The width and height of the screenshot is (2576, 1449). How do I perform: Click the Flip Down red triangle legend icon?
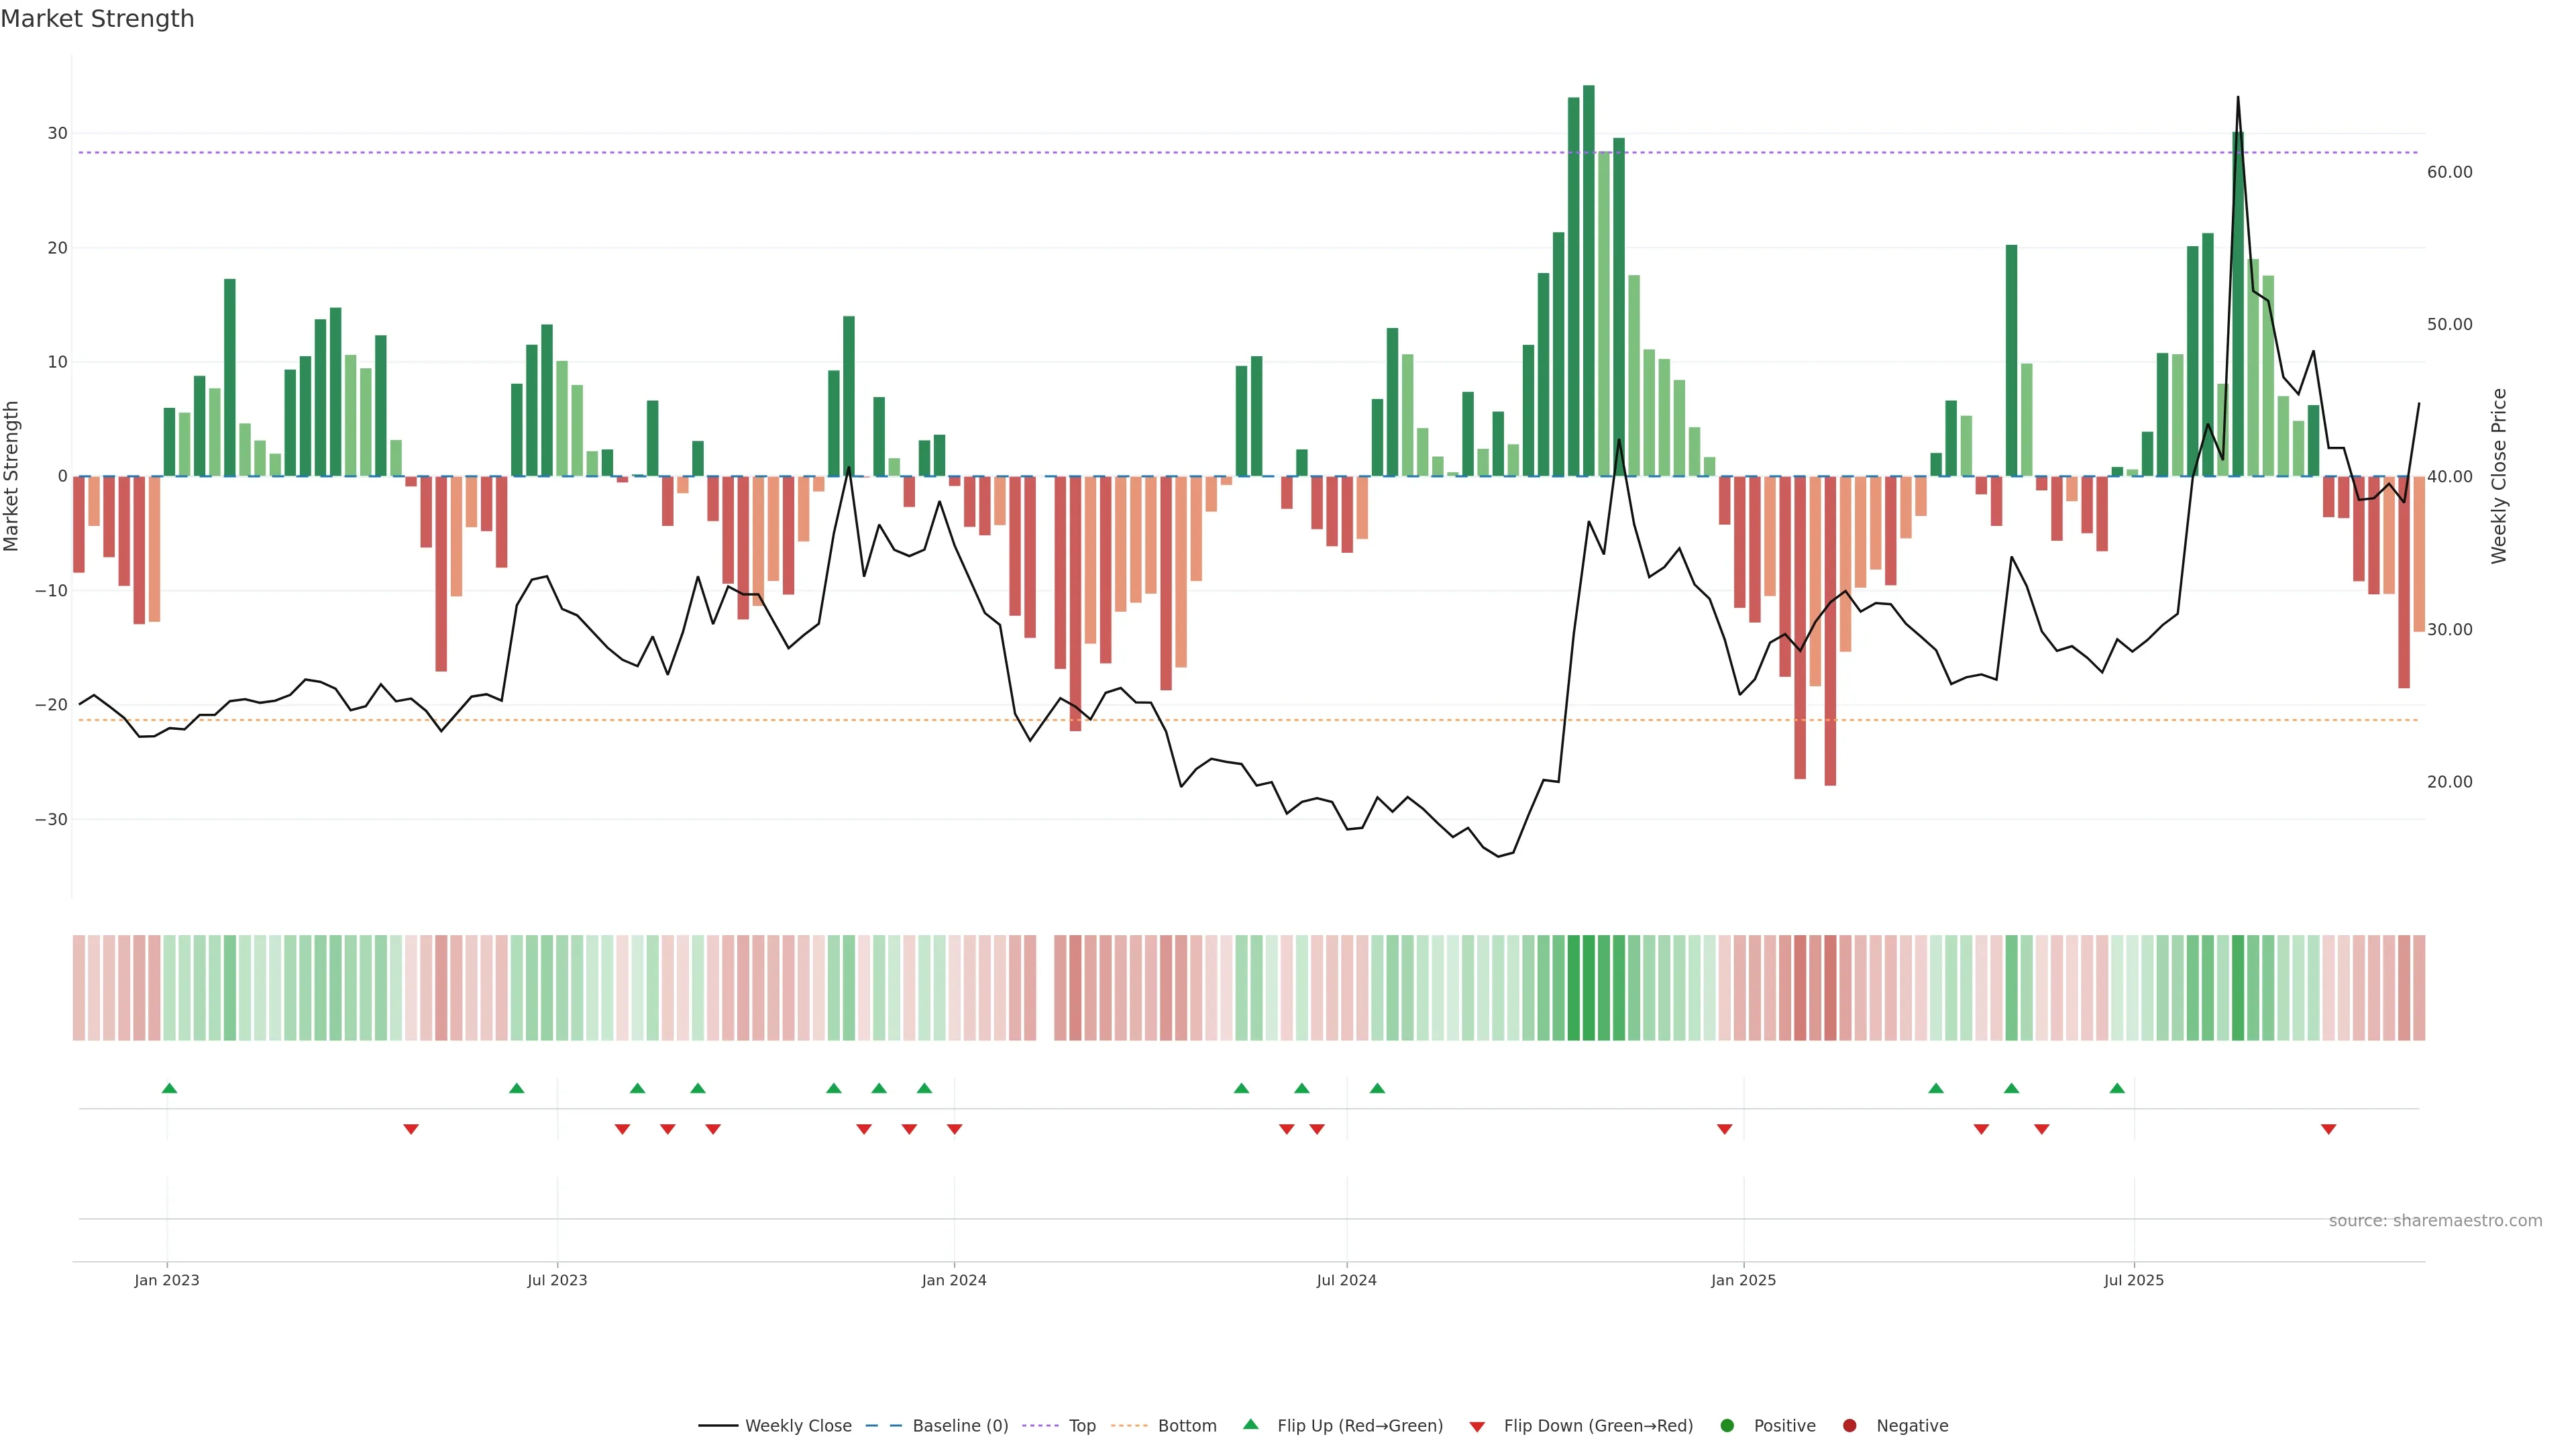[1477, 1427]
